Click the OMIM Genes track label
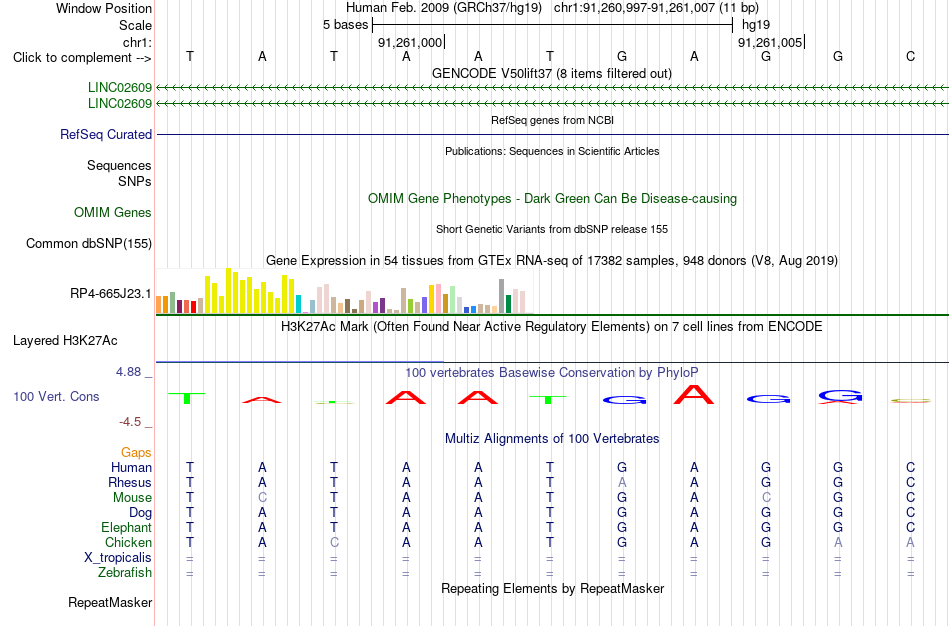 [113, 213]
